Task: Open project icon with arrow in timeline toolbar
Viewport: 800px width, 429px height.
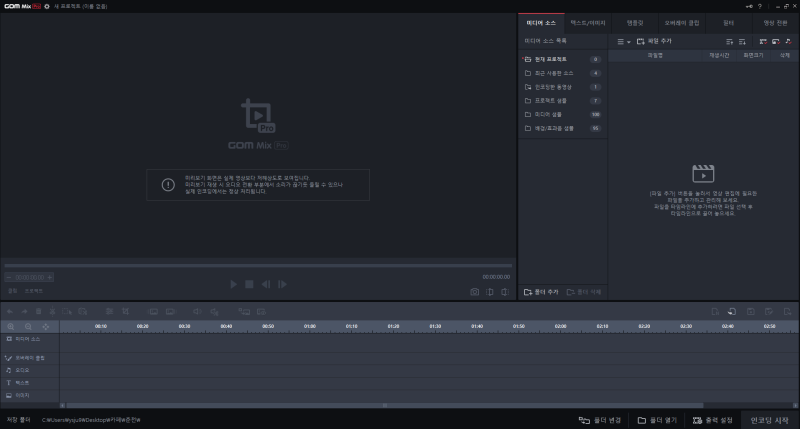Action: click(x=732, y=311)
